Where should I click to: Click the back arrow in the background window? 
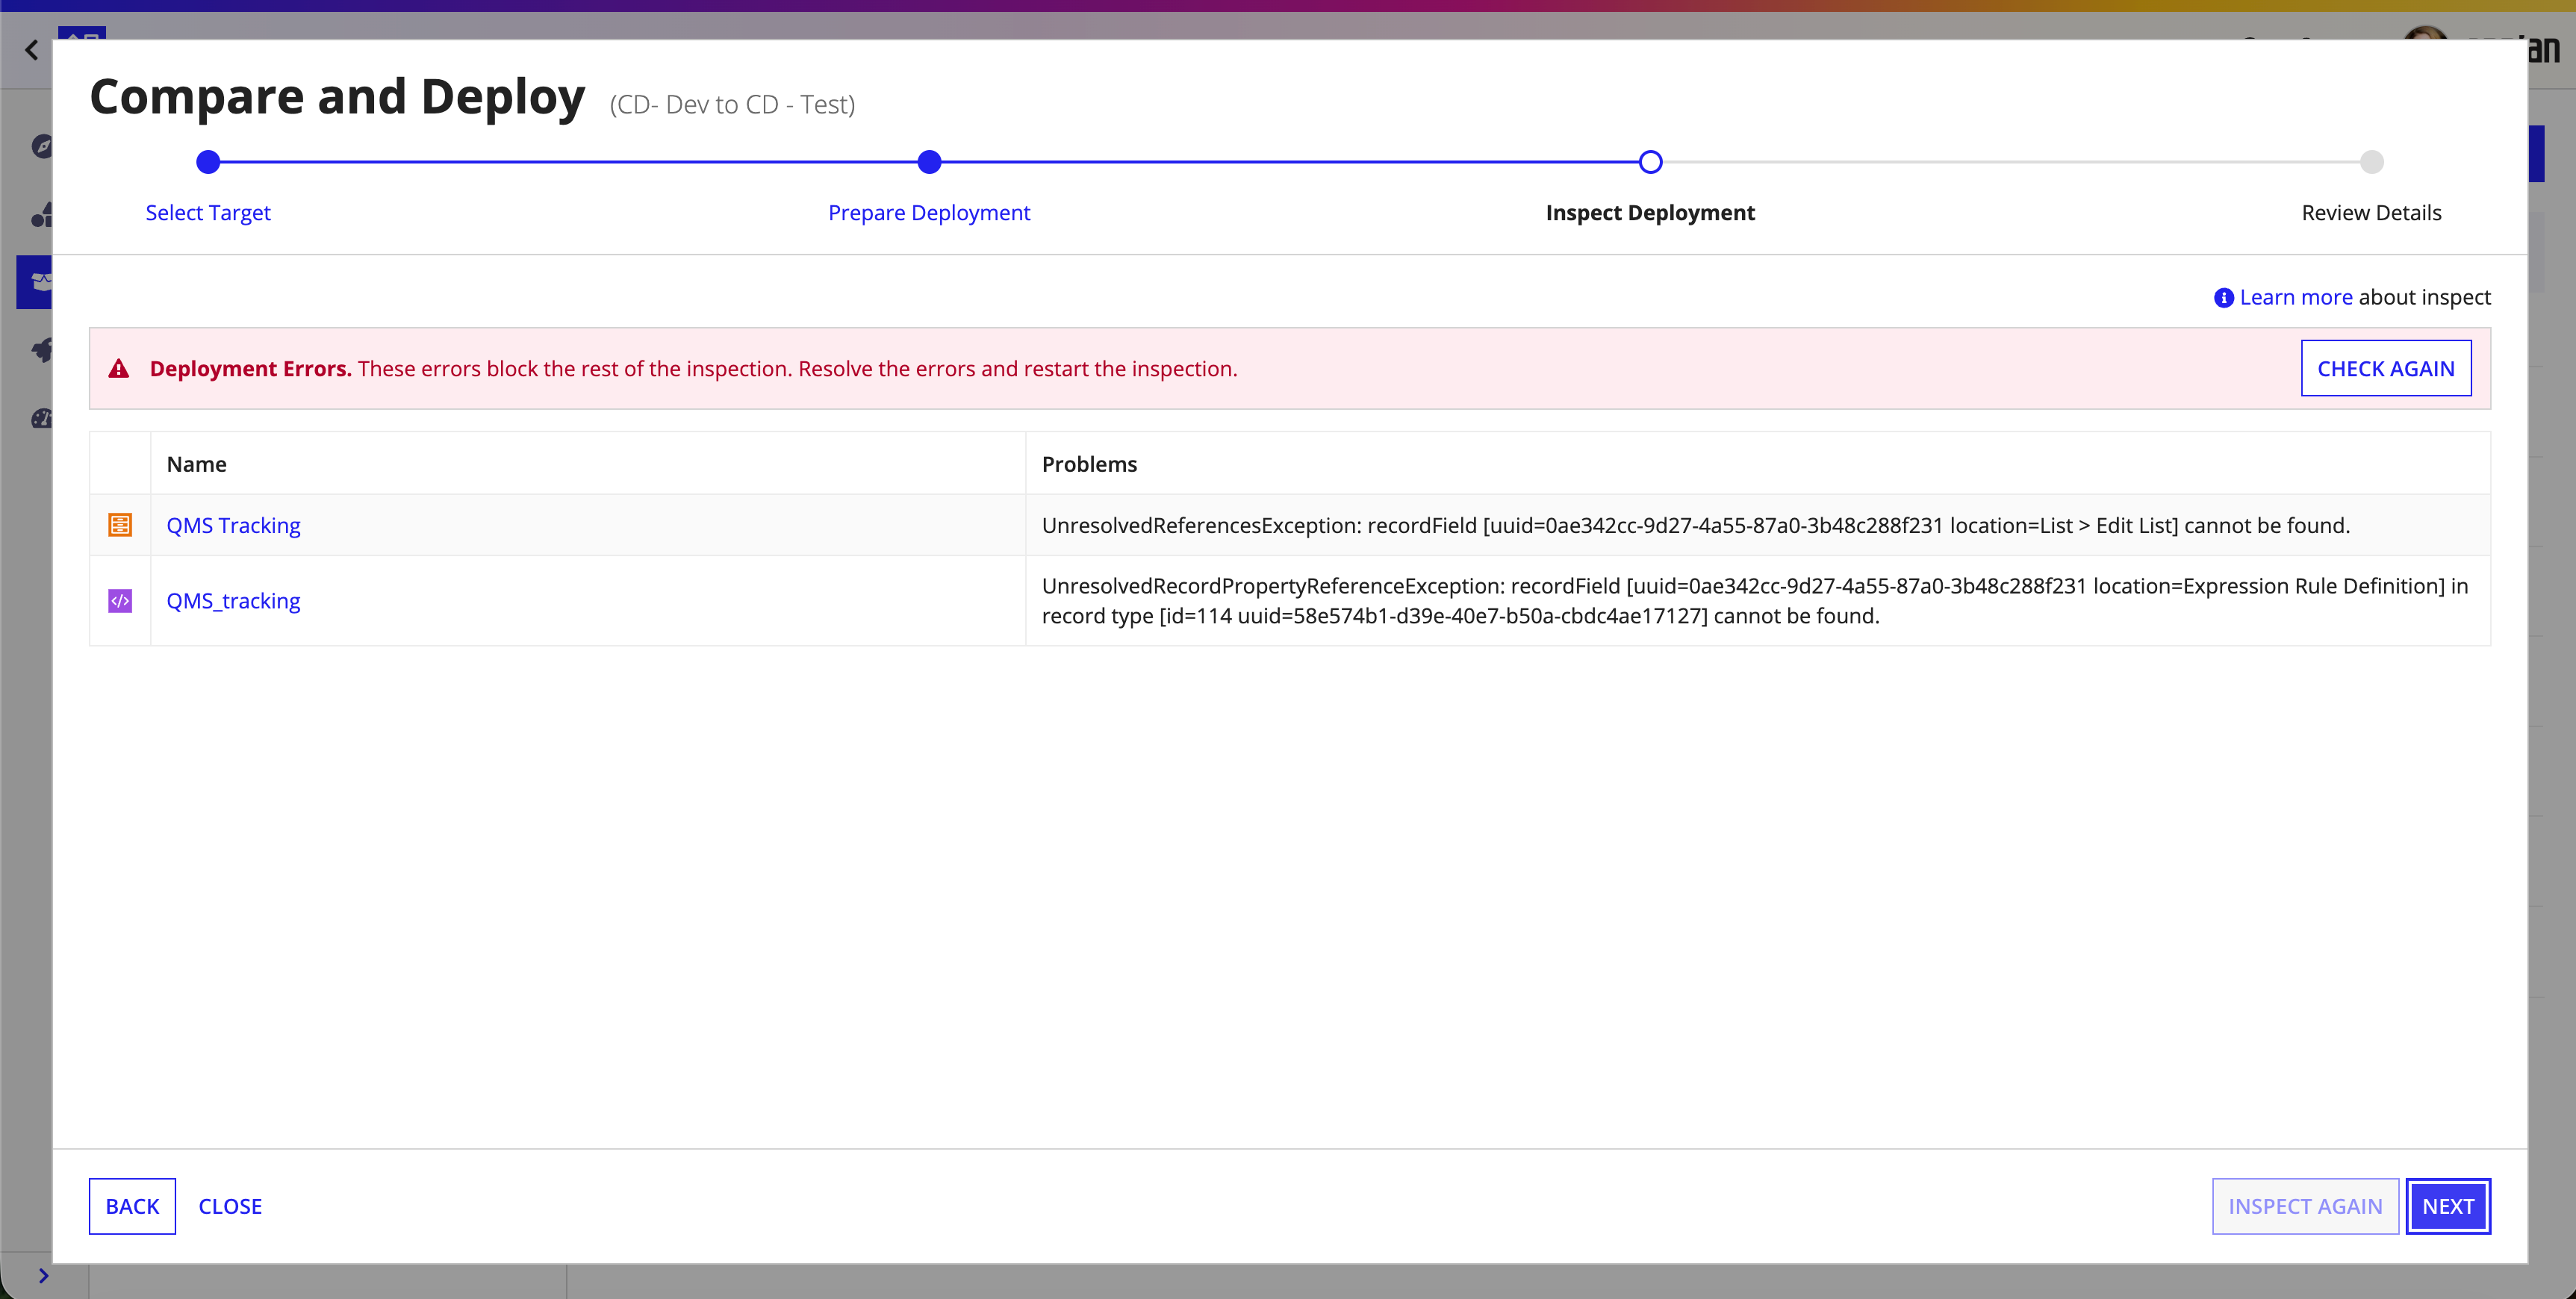tap(32, 49)
